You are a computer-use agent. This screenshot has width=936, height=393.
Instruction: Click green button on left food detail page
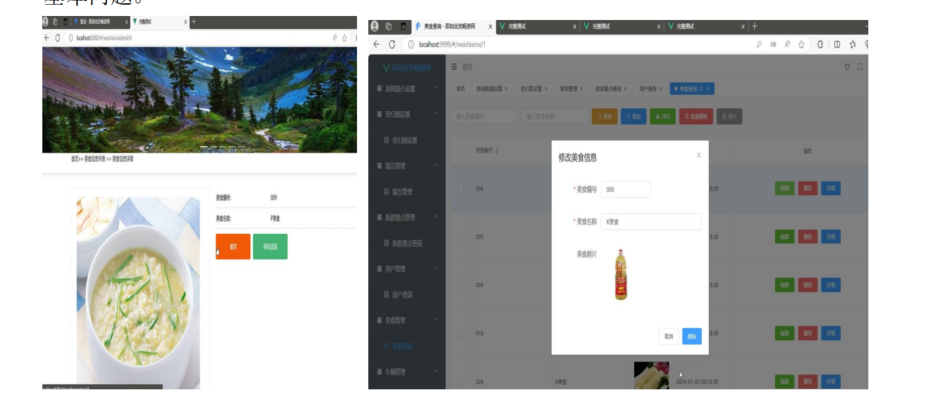(x=270, y=247)
